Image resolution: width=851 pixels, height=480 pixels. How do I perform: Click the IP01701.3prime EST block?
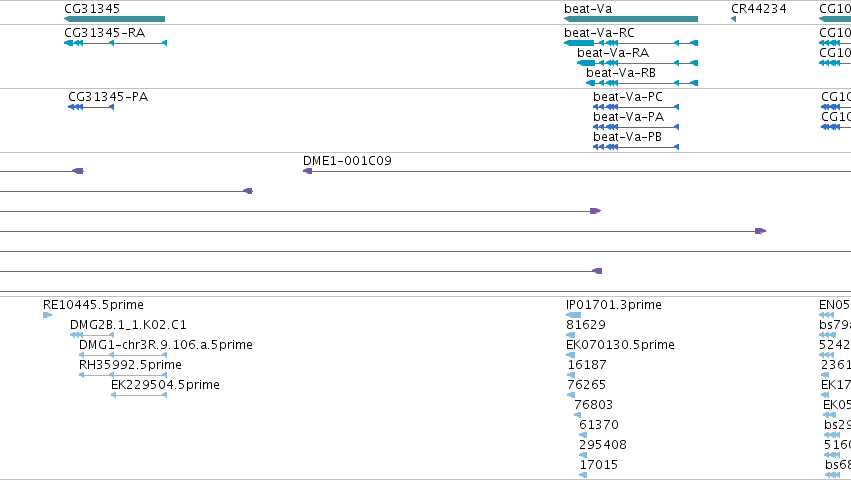(573, 315)
